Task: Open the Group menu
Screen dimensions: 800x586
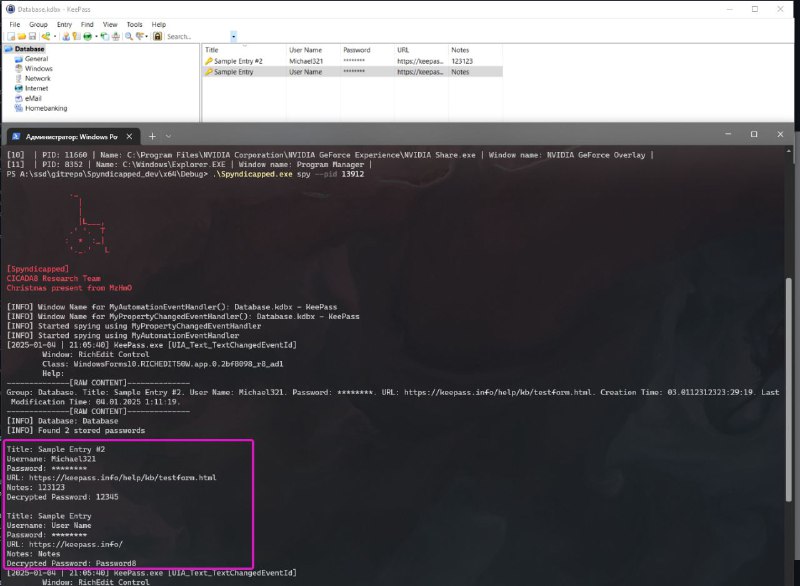Action: coord(38,24)
